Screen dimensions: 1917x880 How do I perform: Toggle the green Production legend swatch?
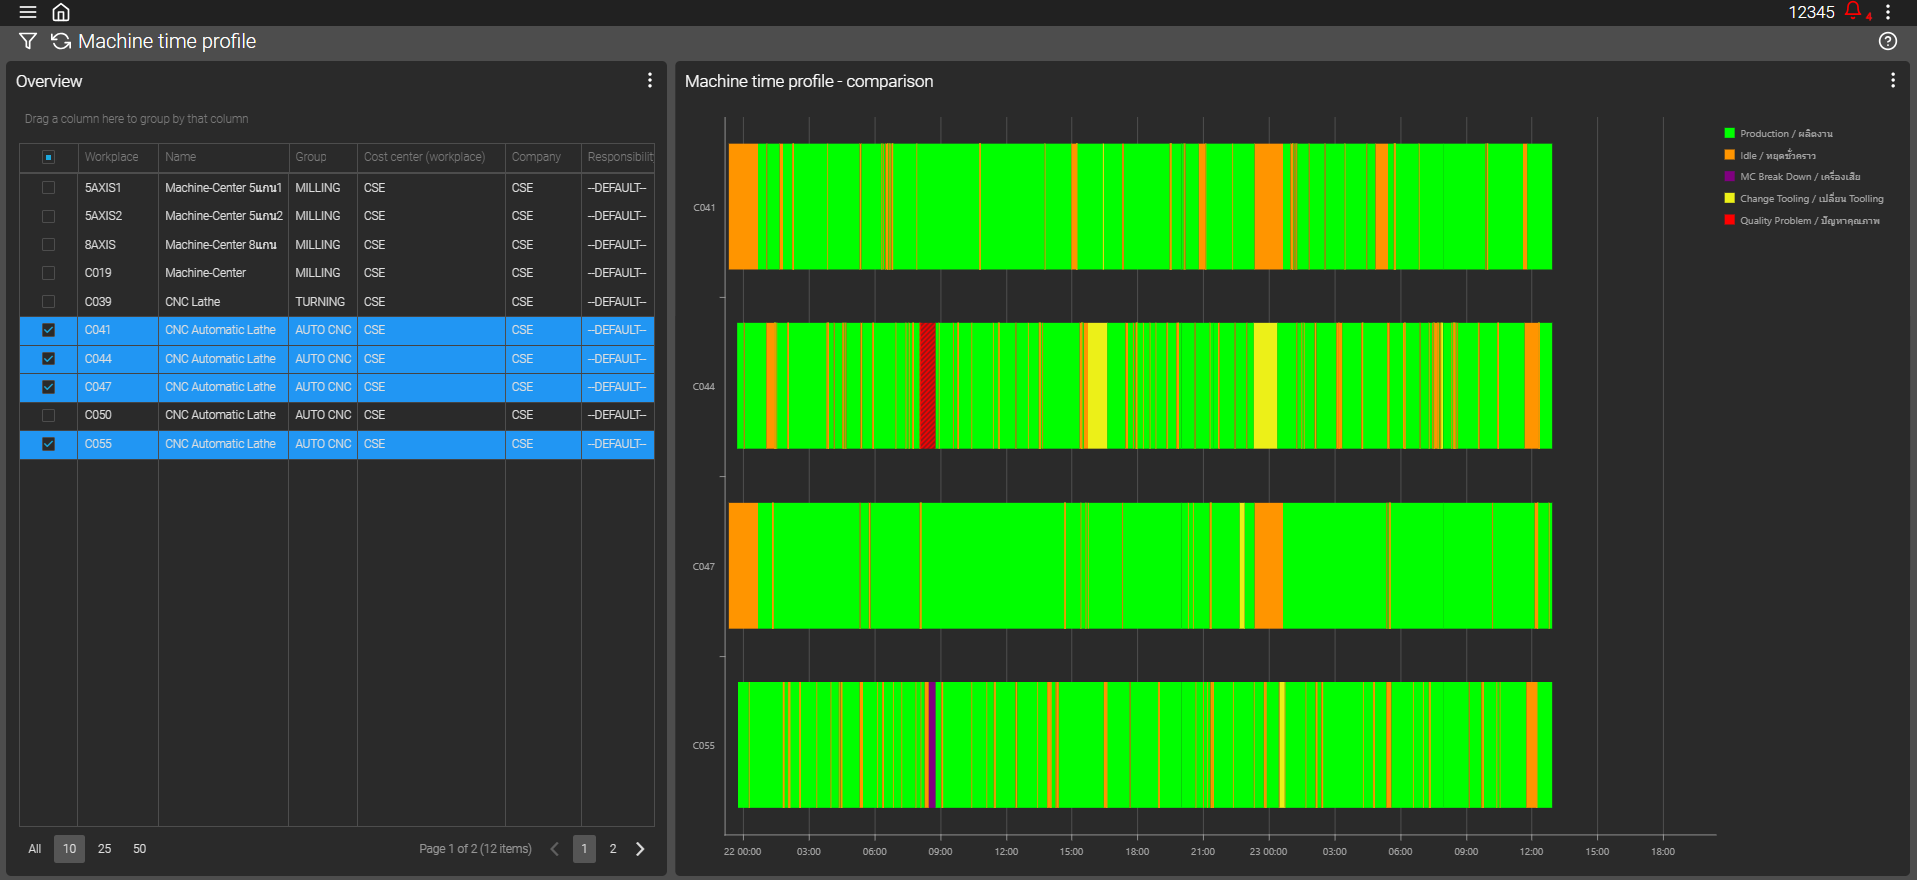[x=1729, y=133]
